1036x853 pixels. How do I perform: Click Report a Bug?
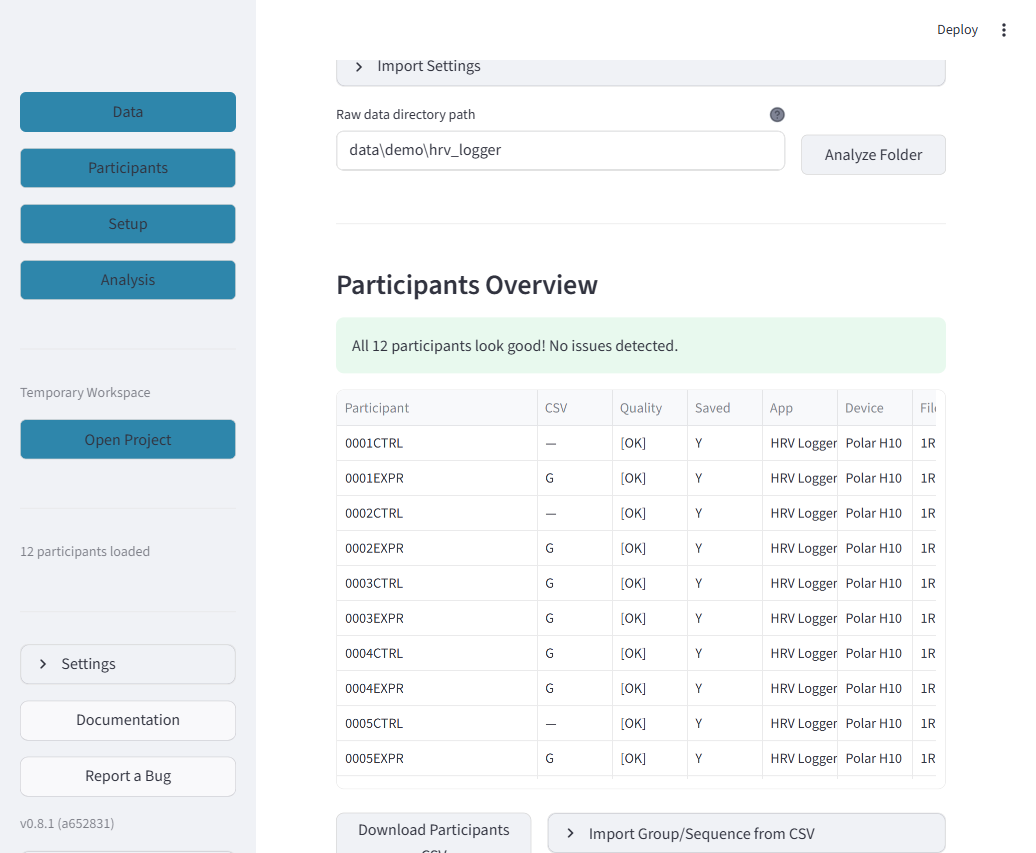(x=128, y=776)
